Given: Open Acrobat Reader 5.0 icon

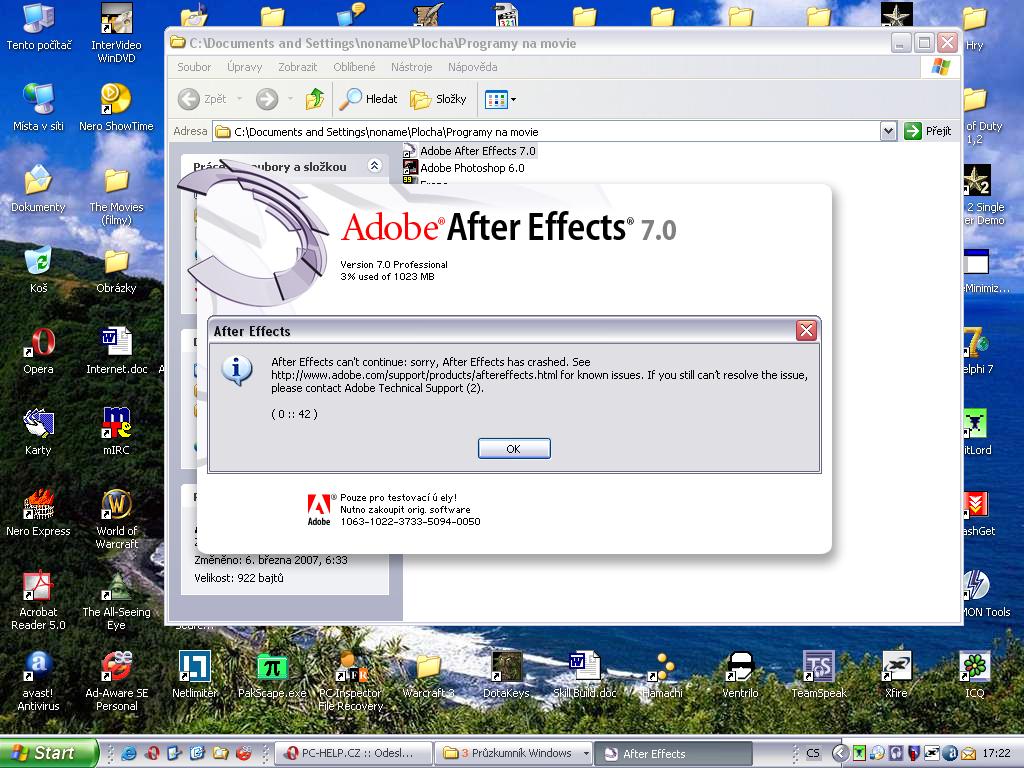Looking at the screenshot, I should [39, 600].
